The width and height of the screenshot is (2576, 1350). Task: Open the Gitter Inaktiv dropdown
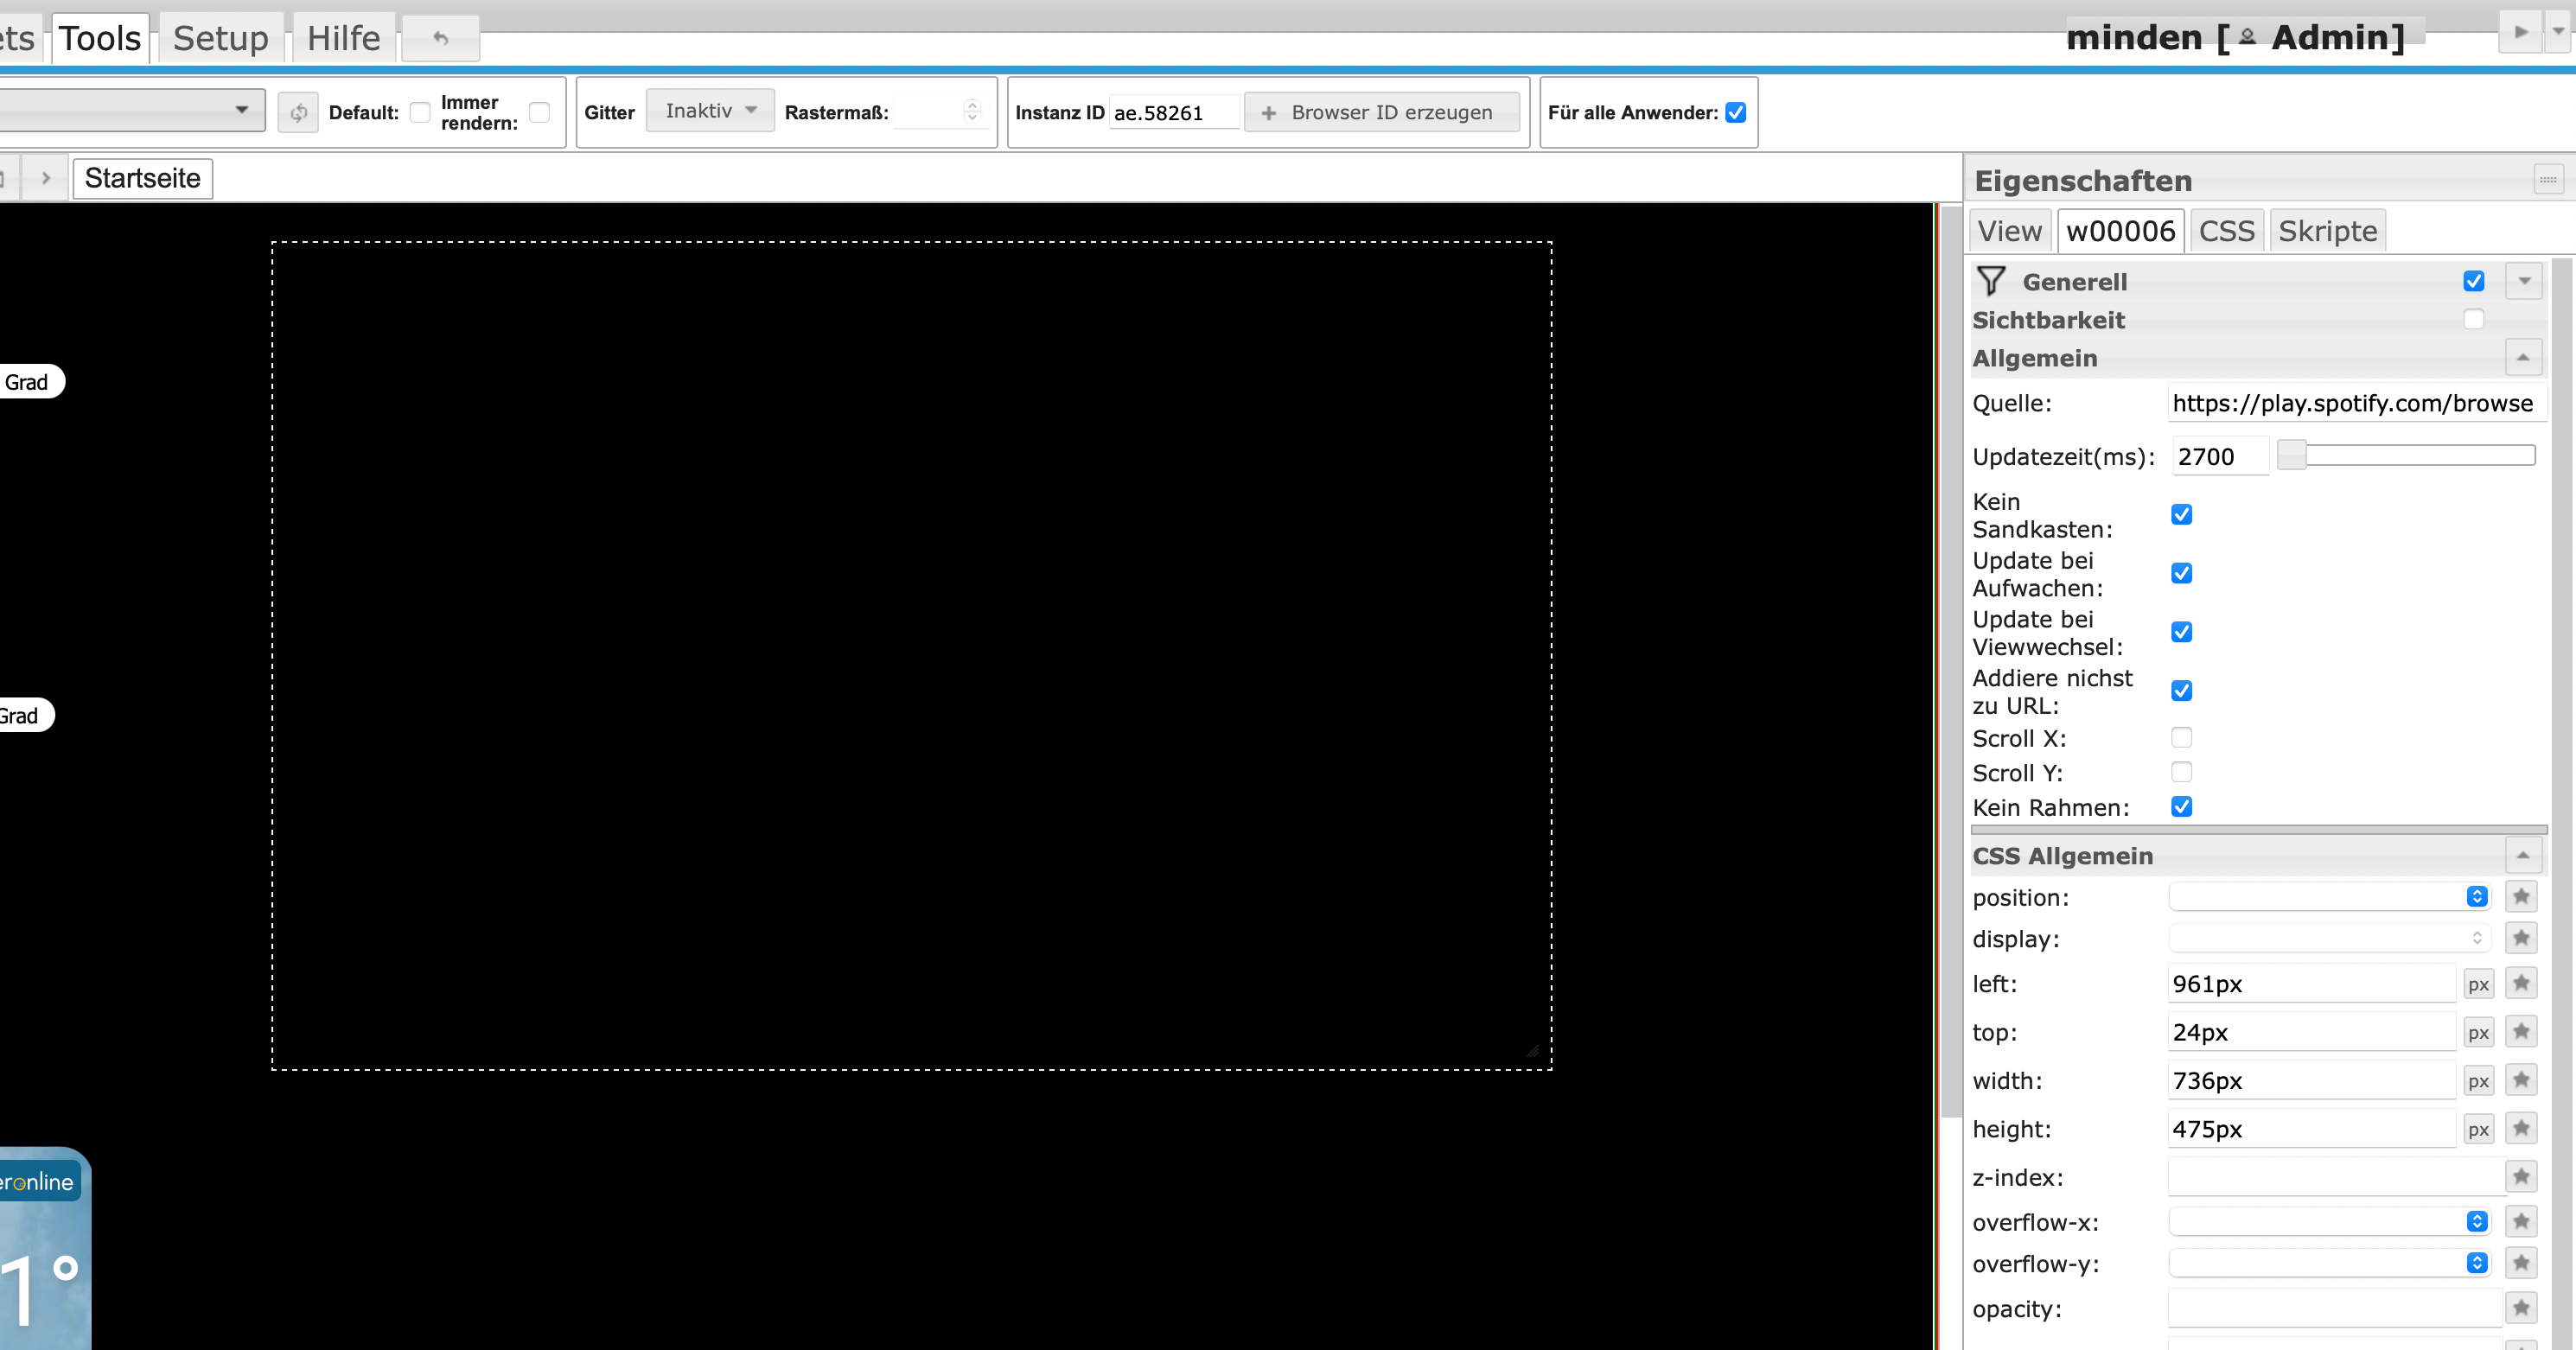point(710,111)
